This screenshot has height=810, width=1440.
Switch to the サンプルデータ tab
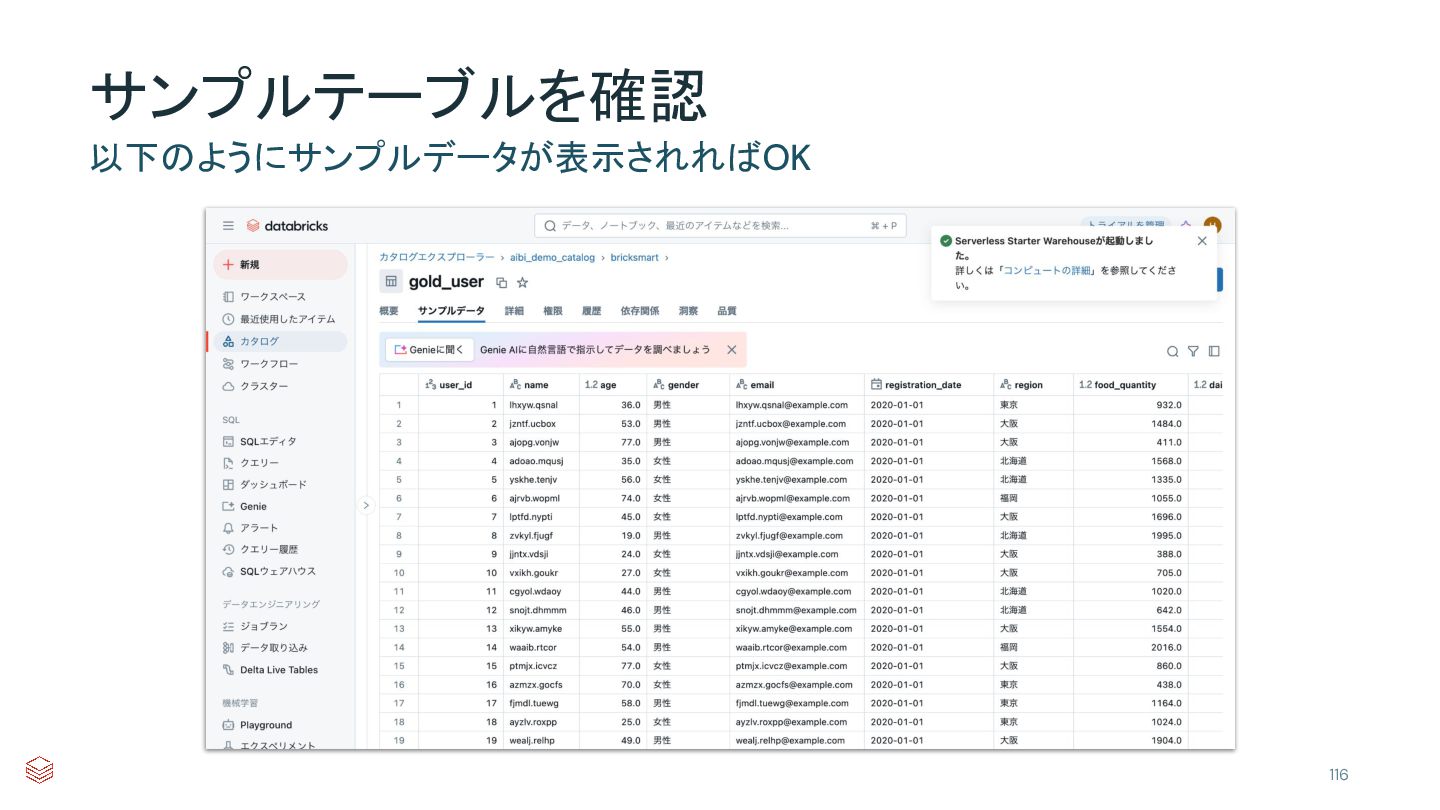click(x=451, y=311)
